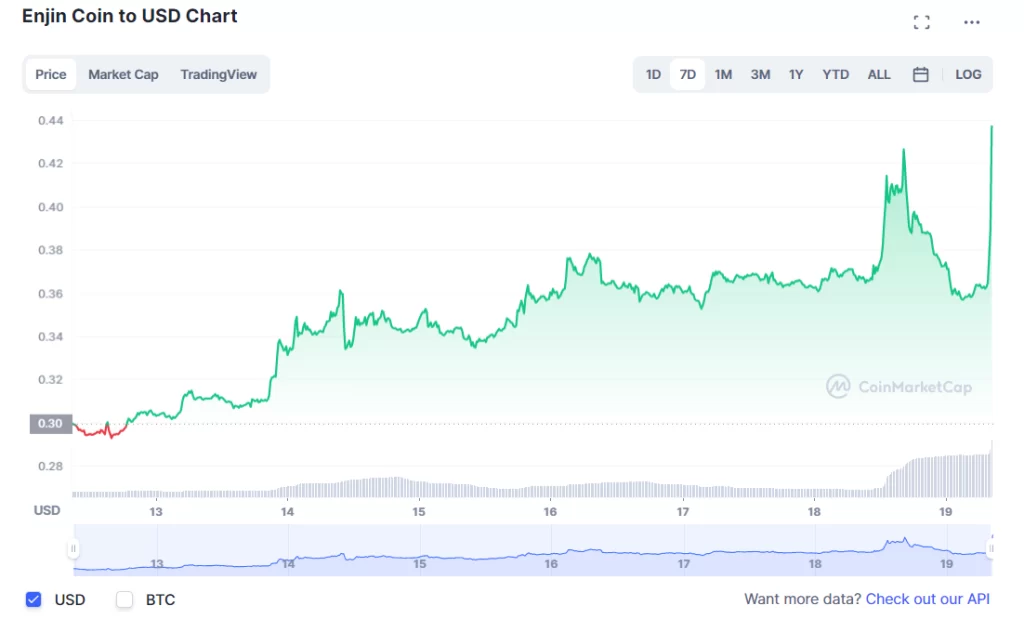Switch to the Price tab

pyautogui.click(x=51, y=74)
